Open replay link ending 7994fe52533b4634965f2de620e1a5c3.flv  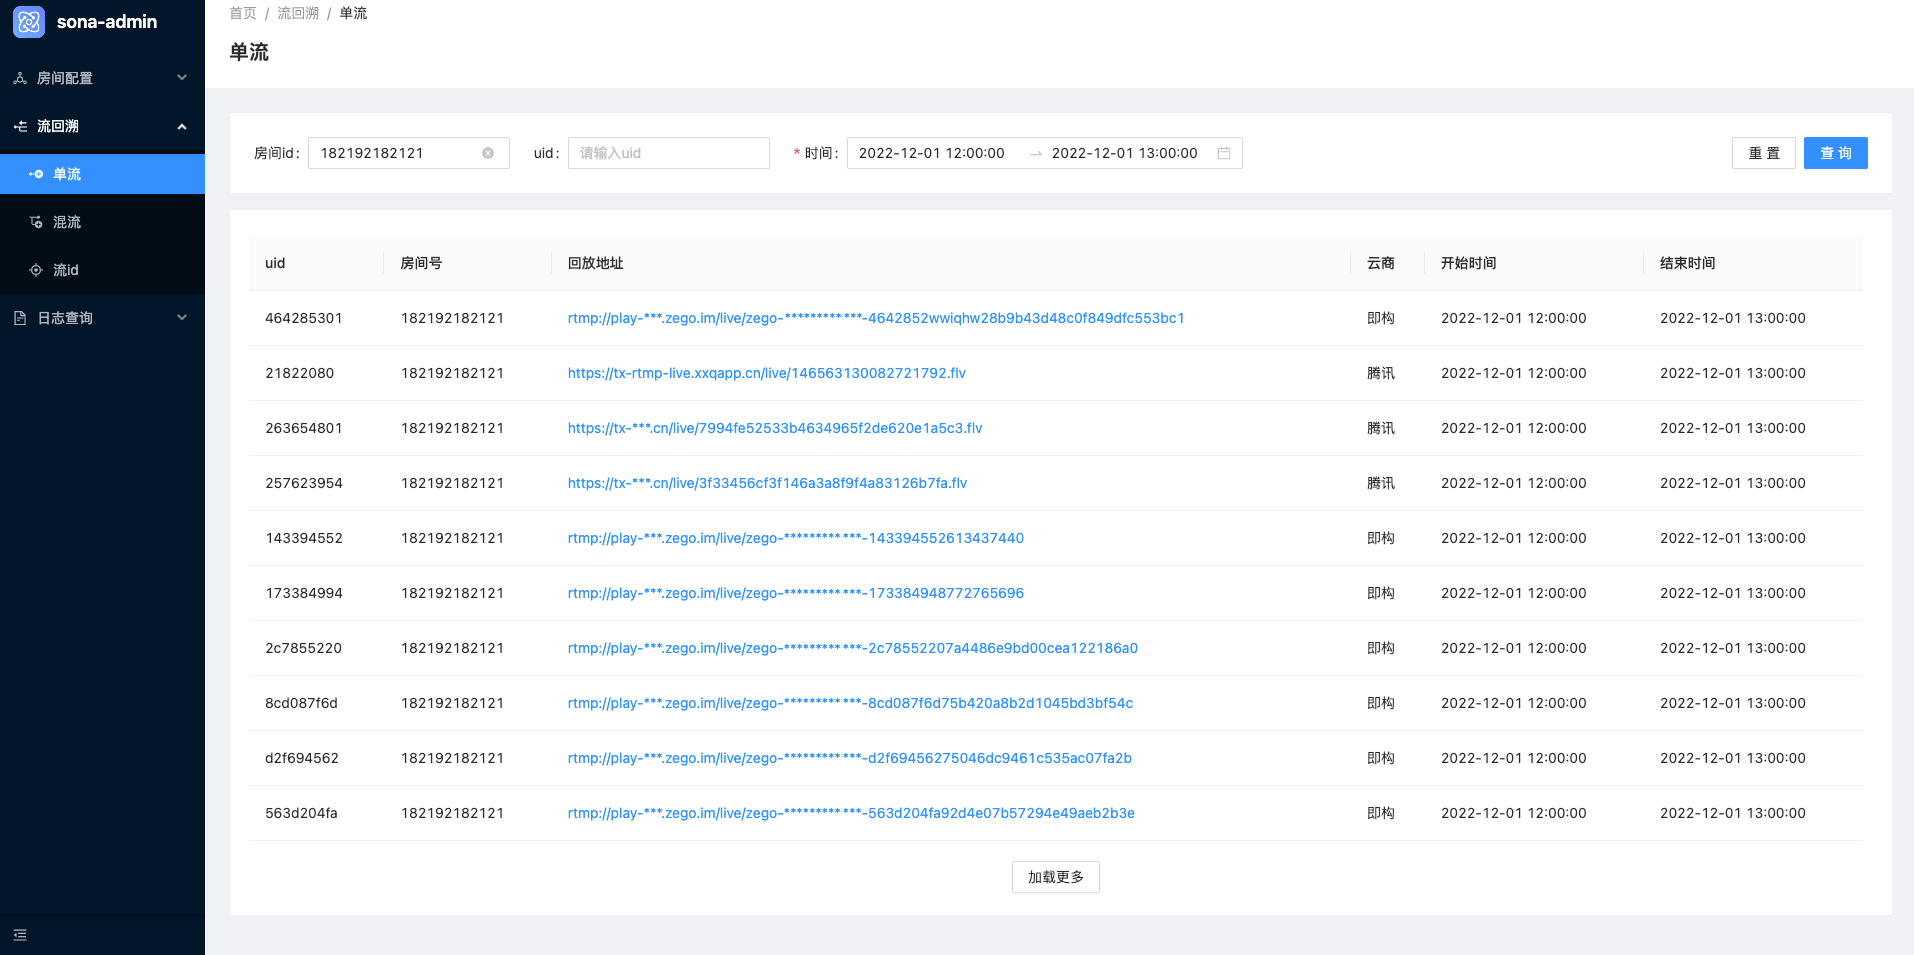[x=775, y=428]
